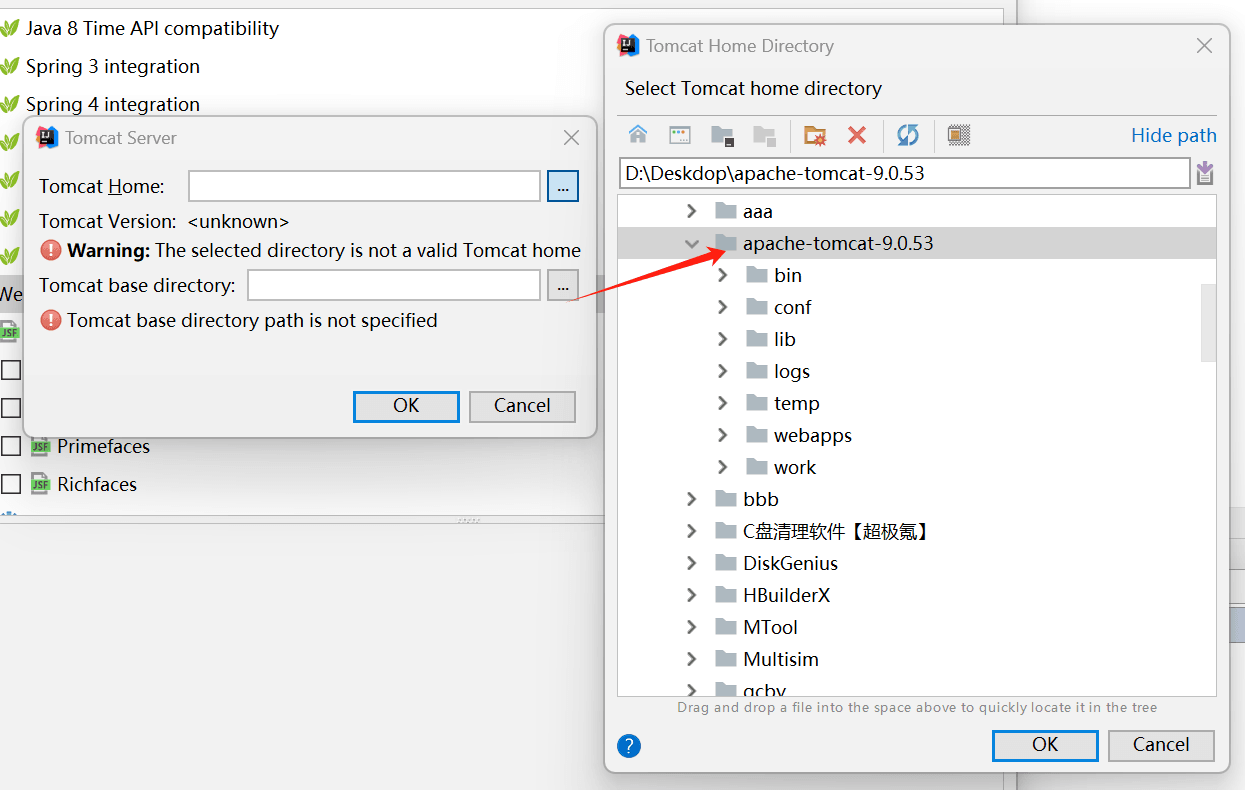The width and height of the screenshot is (1245, 790).
Task: Close the Tomcat Home Directory dialog
Action: click(1205, 46)
